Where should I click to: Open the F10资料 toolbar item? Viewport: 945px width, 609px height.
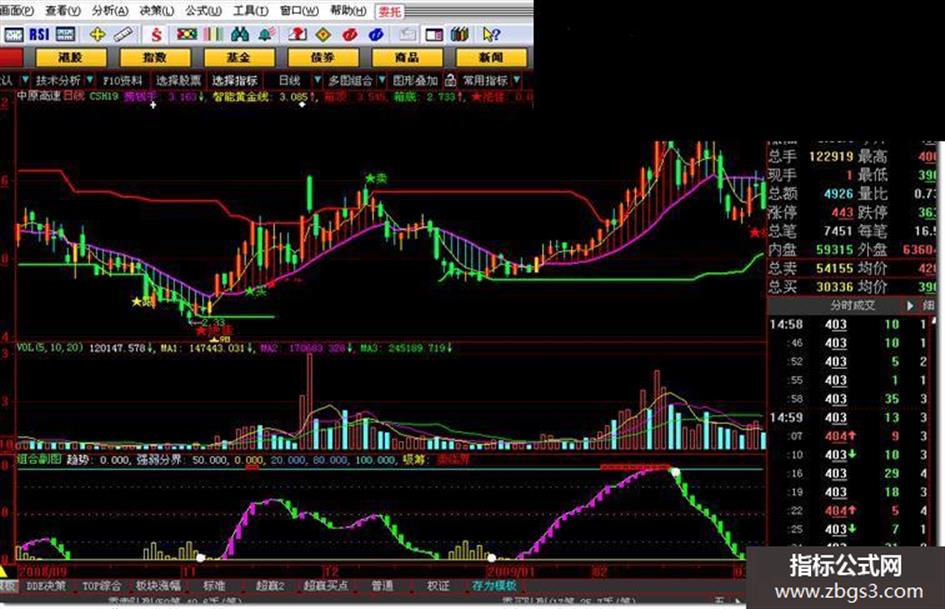pyautogui.click(x=122, y=80)
